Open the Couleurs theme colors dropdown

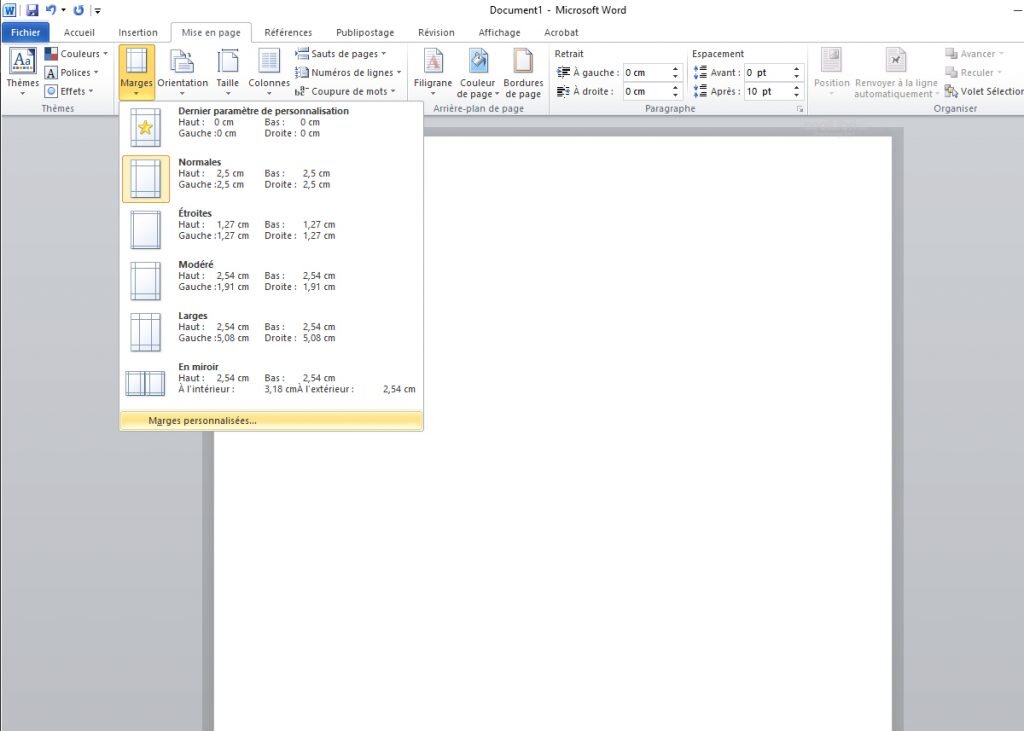[77, 54]
